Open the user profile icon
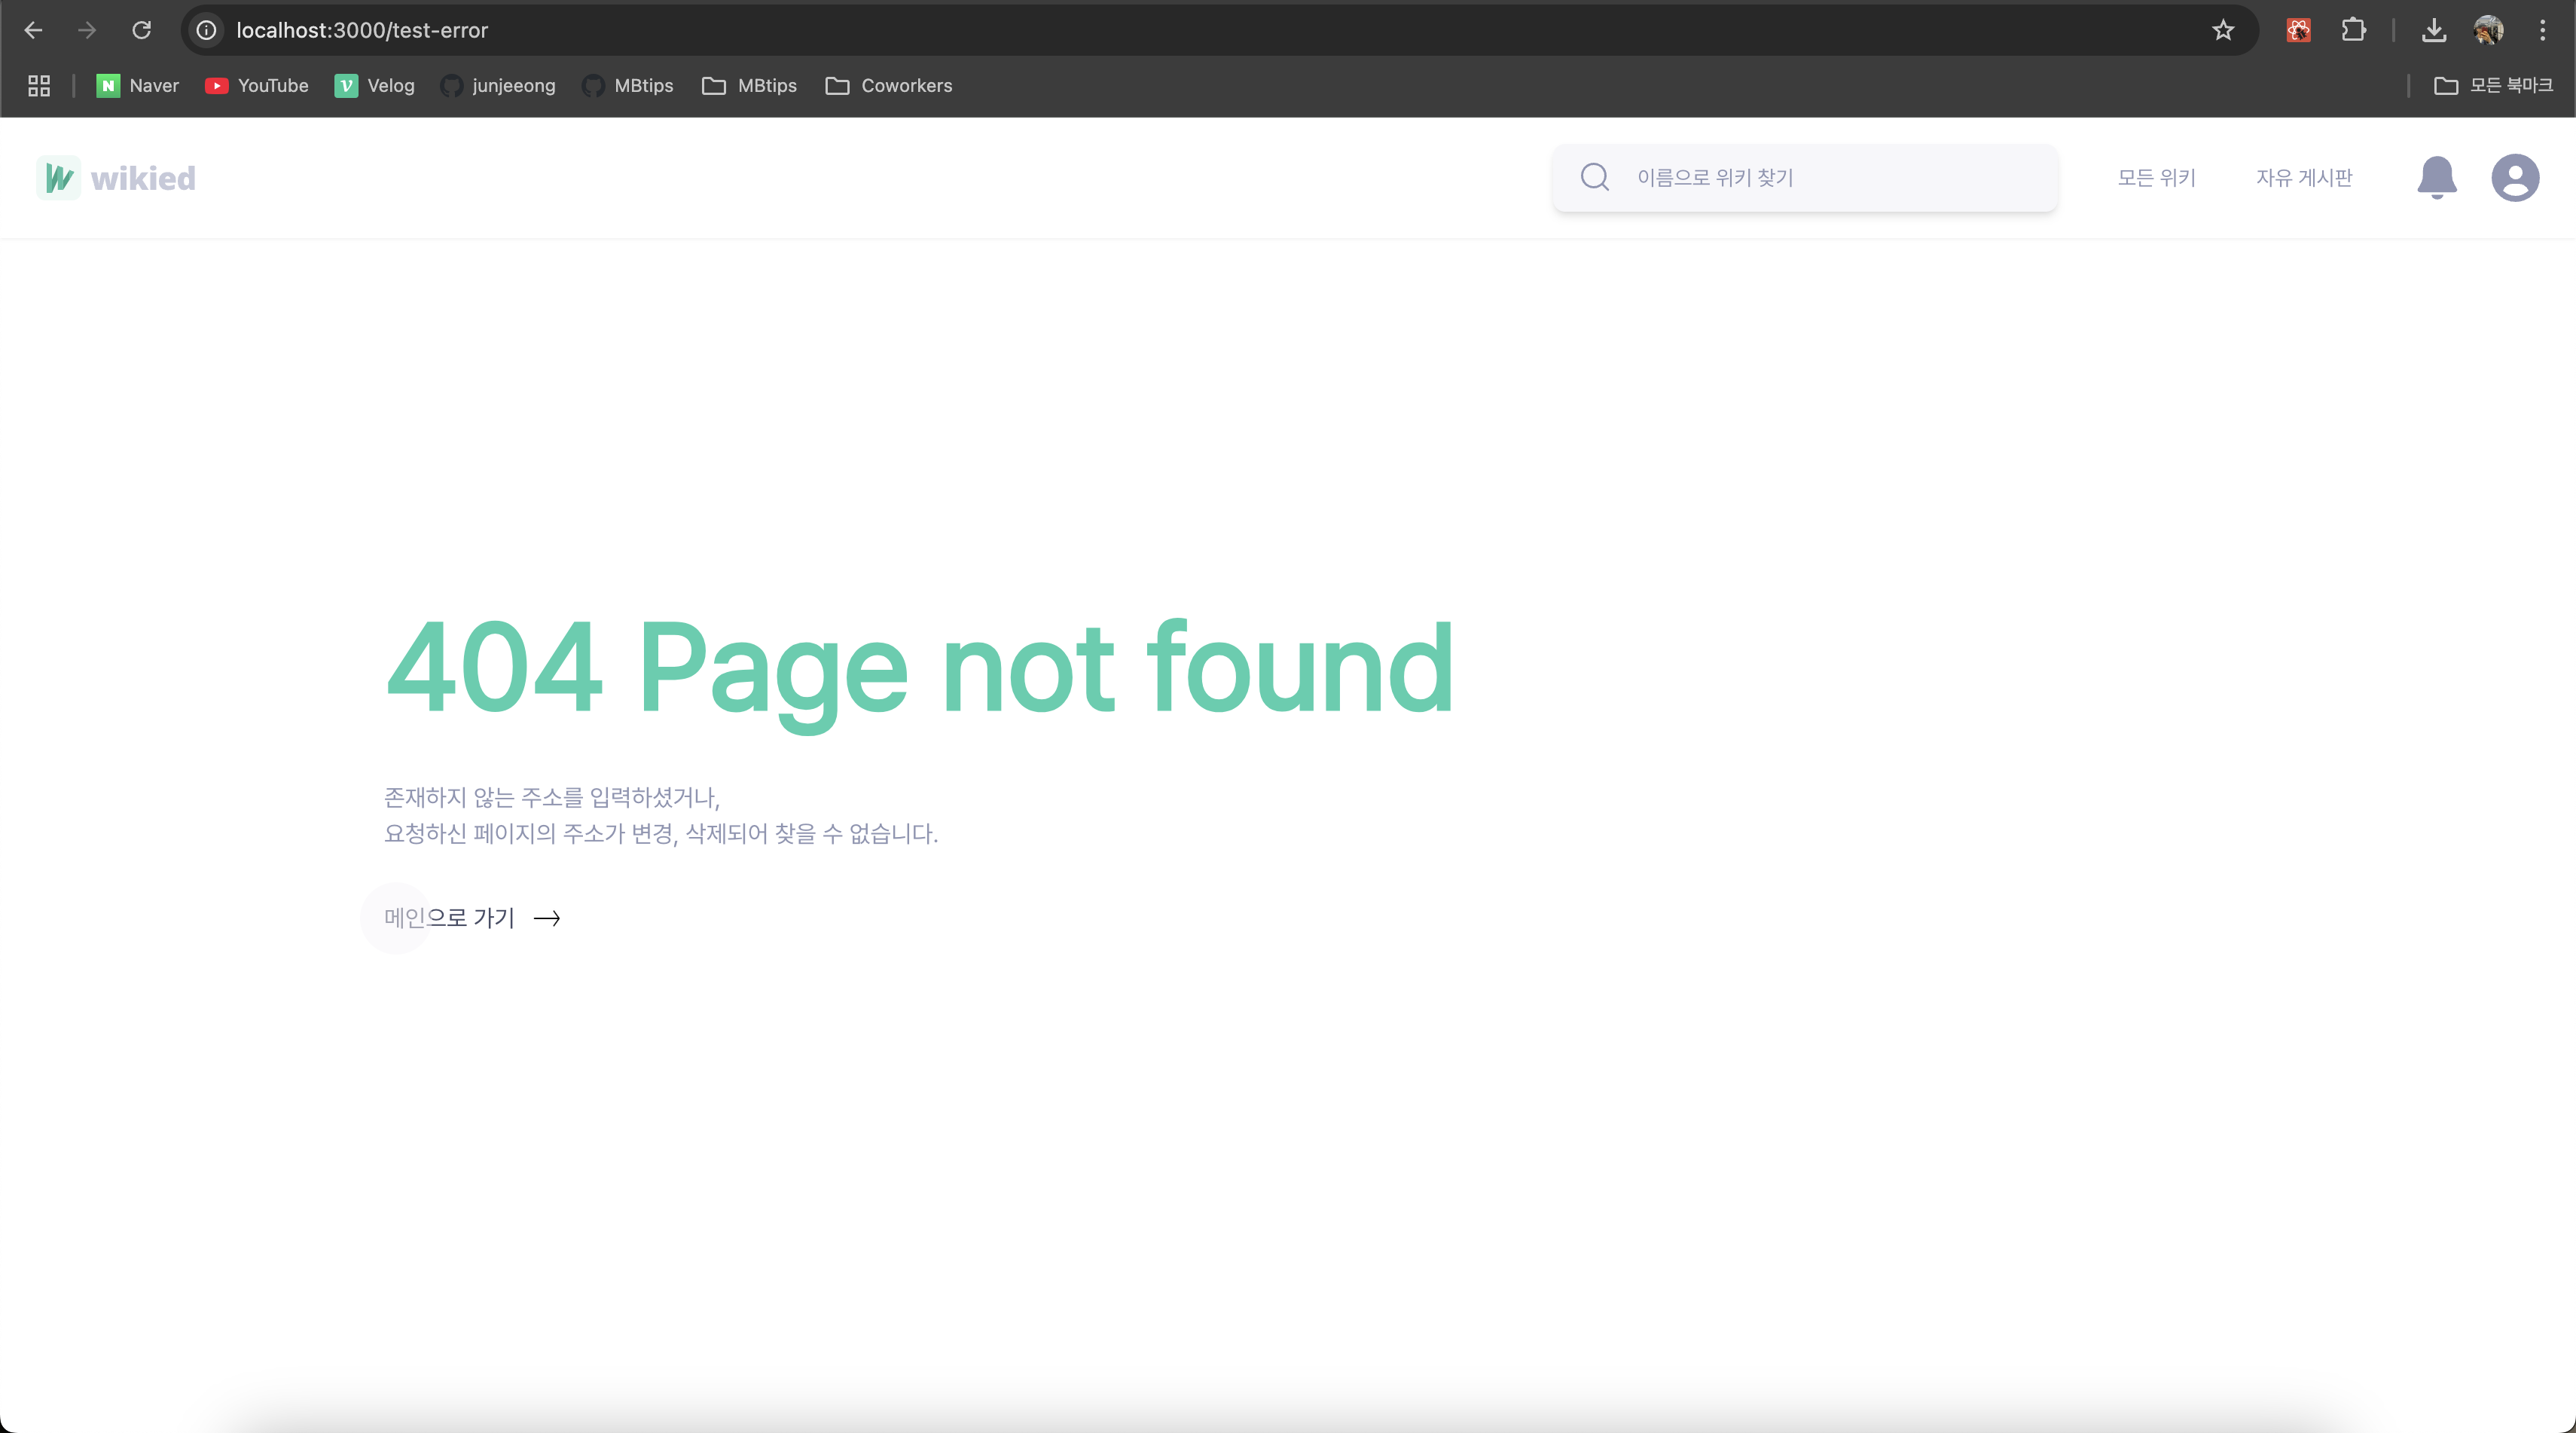The image size is (2576, 1433). [x=2515, y=178]
